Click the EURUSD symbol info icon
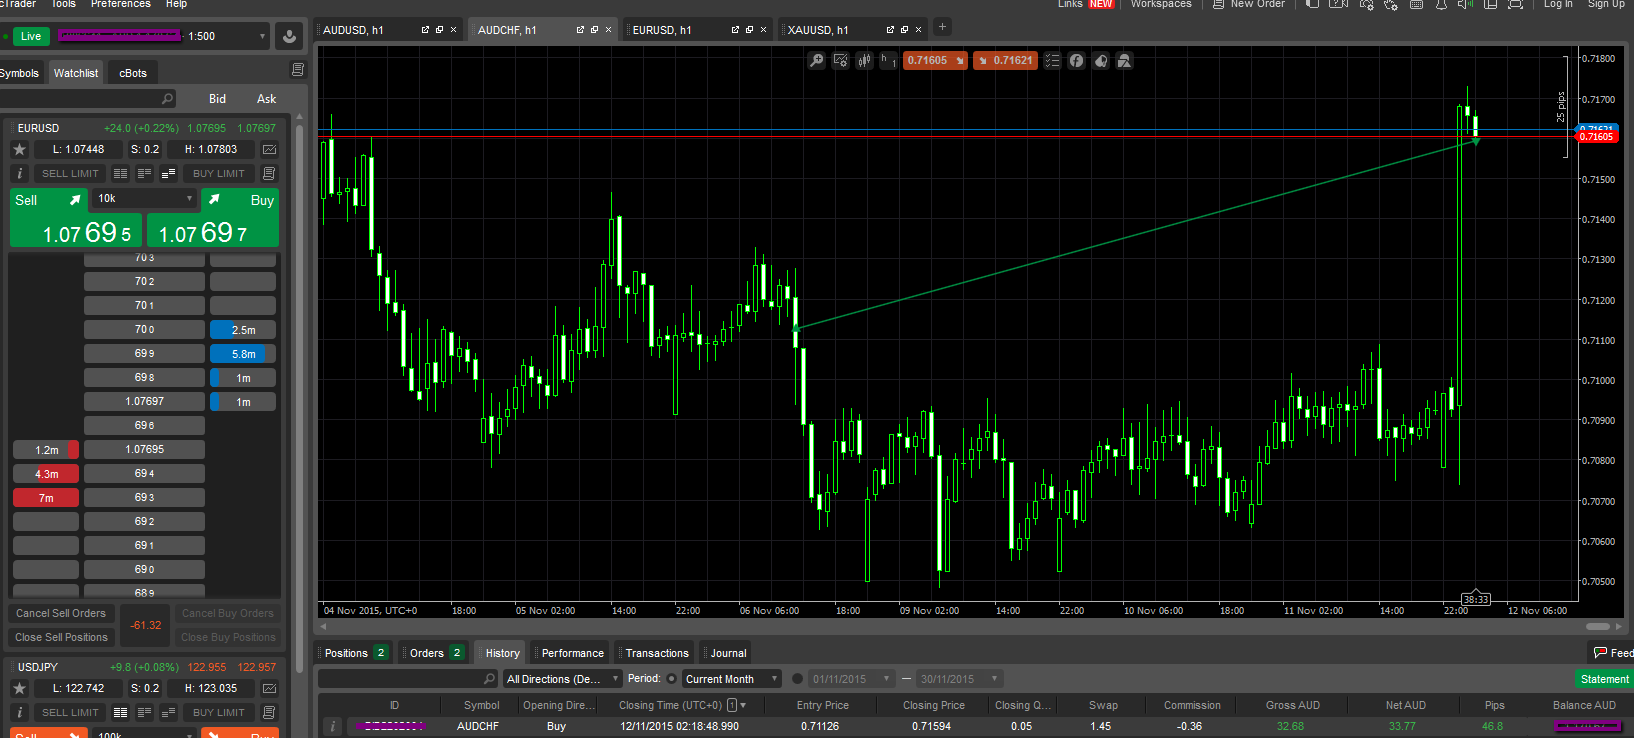1634x738 pixels. tap(19, 174)
